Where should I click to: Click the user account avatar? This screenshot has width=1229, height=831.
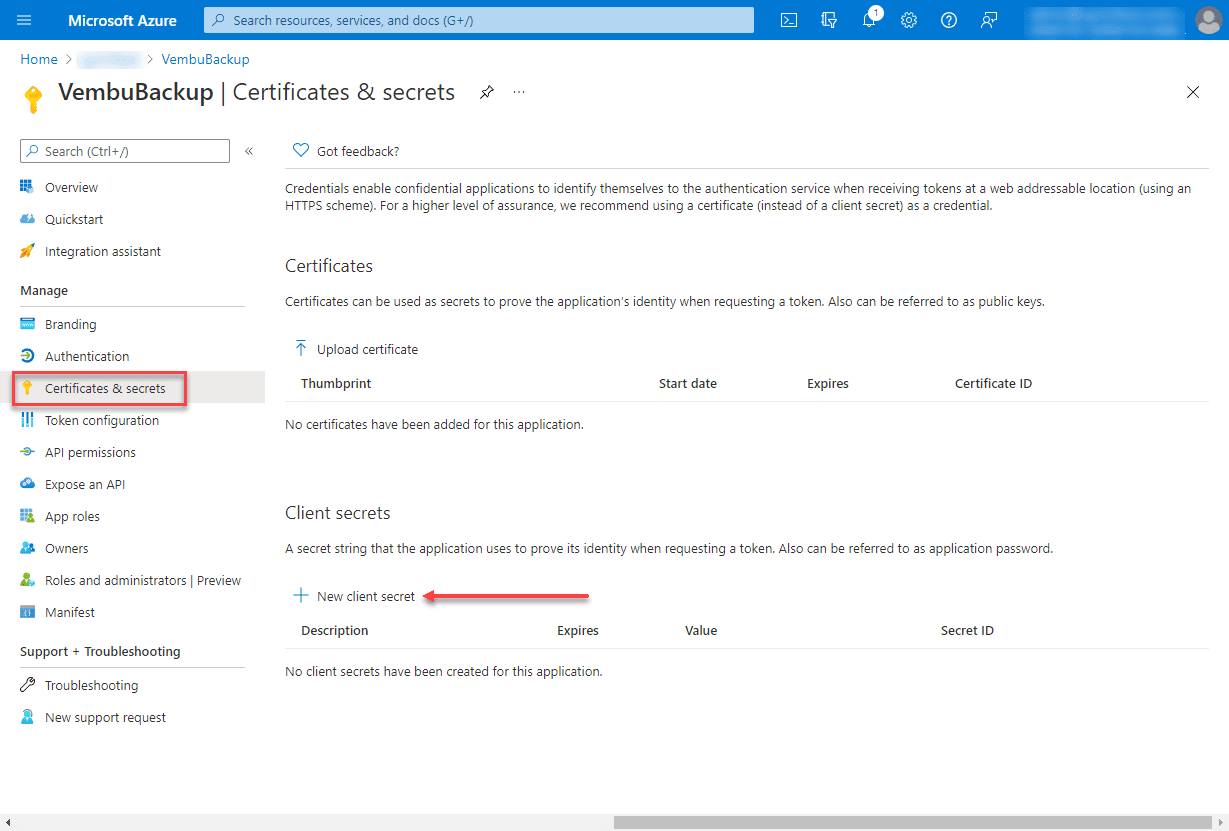1209,20
